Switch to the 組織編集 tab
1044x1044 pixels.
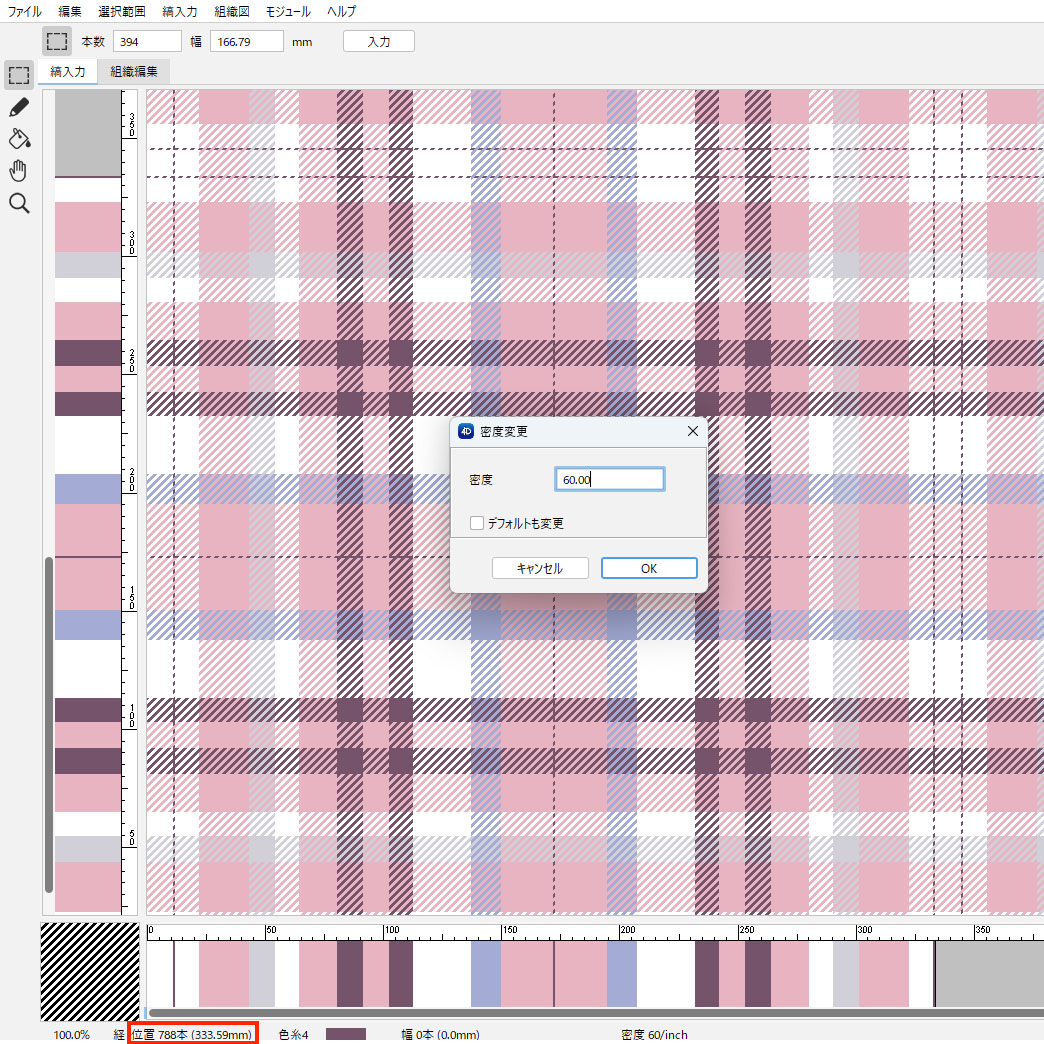click(x=134, y=72)
